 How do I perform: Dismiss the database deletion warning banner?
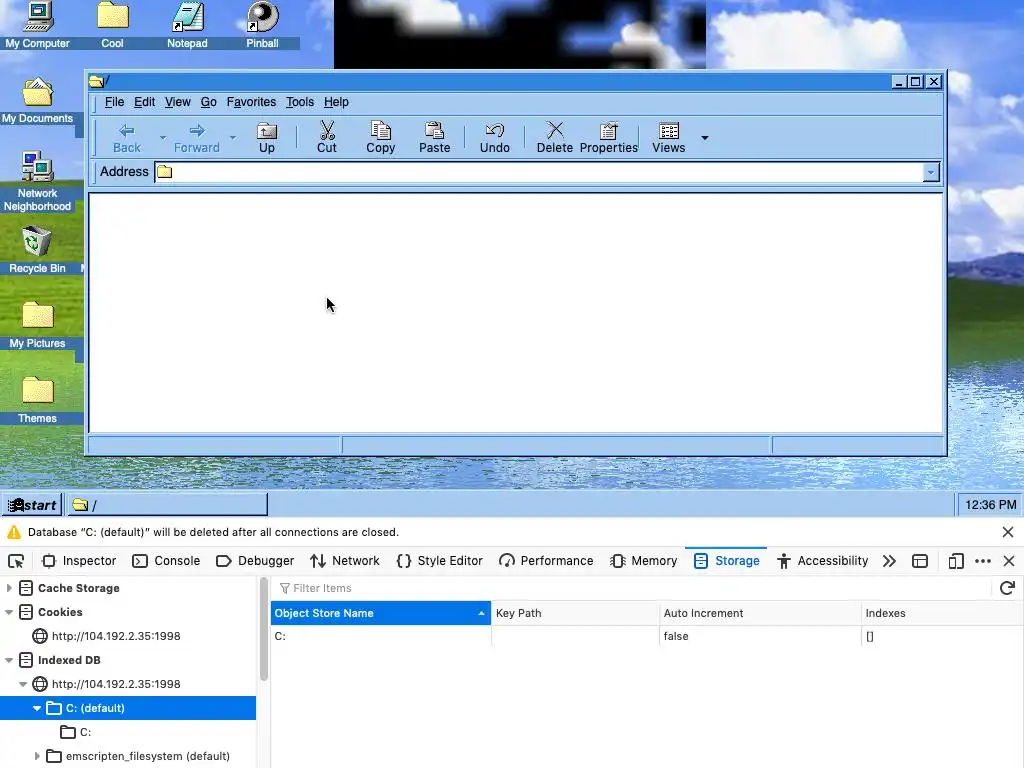click(x=1008, y=532)
